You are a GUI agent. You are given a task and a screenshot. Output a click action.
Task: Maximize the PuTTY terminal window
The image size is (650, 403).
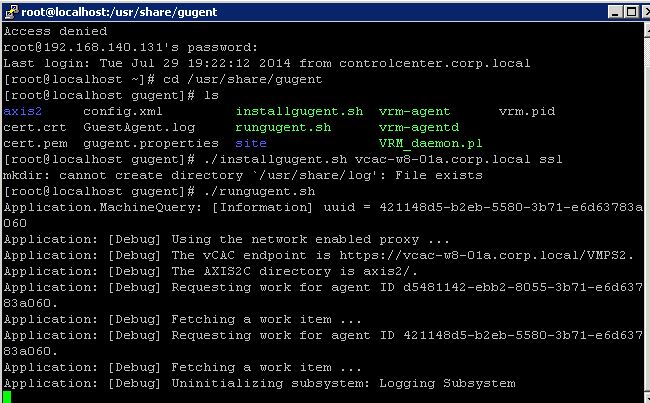coord(631,12)
